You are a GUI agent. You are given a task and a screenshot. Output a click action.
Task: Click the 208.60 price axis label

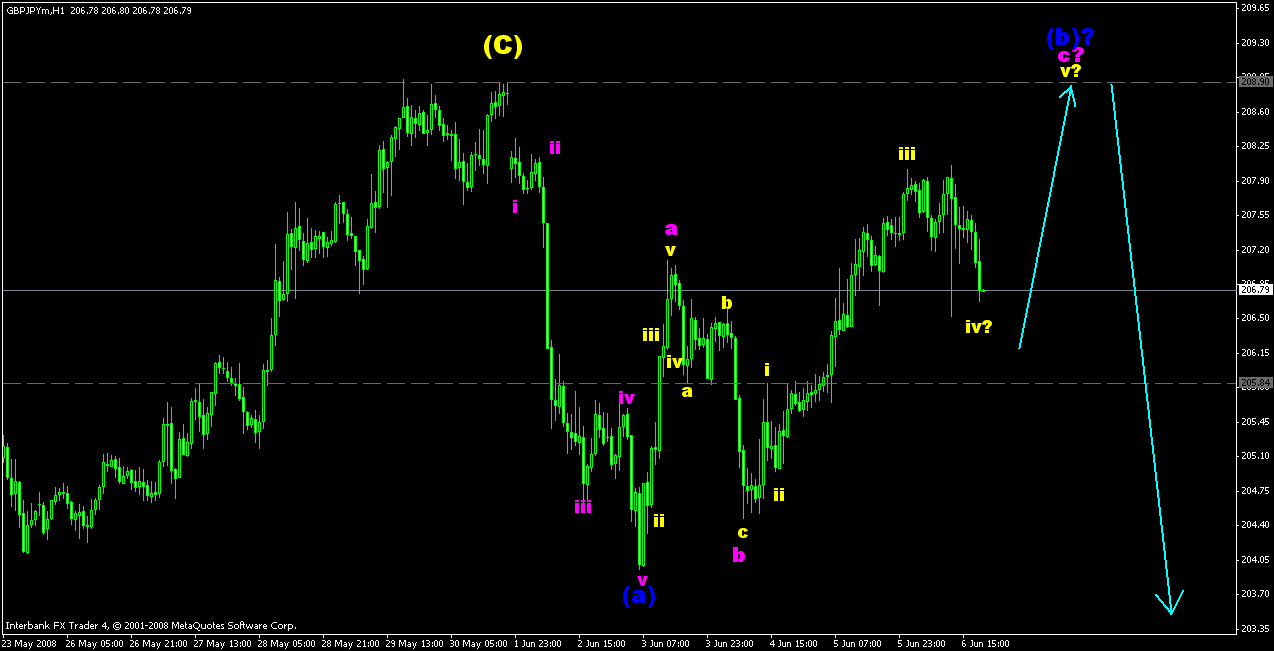tap(1254, 111)
